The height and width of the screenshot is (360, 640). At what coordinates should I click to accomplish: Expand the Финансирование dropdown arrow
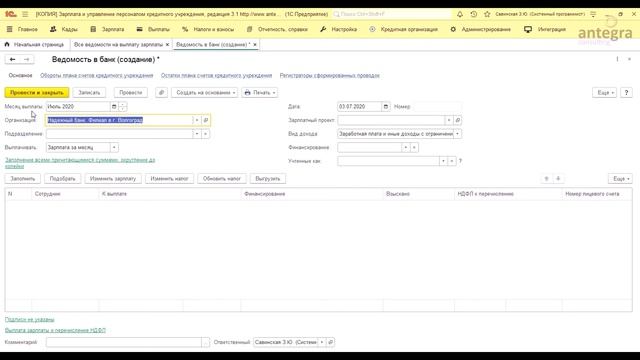point(405,147)
